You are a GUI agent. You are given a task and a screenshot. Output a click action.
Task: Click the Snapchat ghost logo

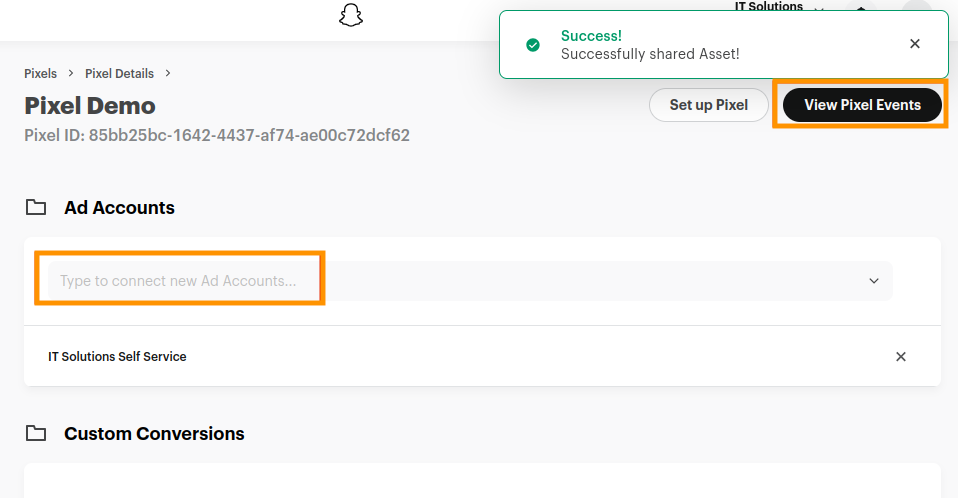click(x=350, y=16)
